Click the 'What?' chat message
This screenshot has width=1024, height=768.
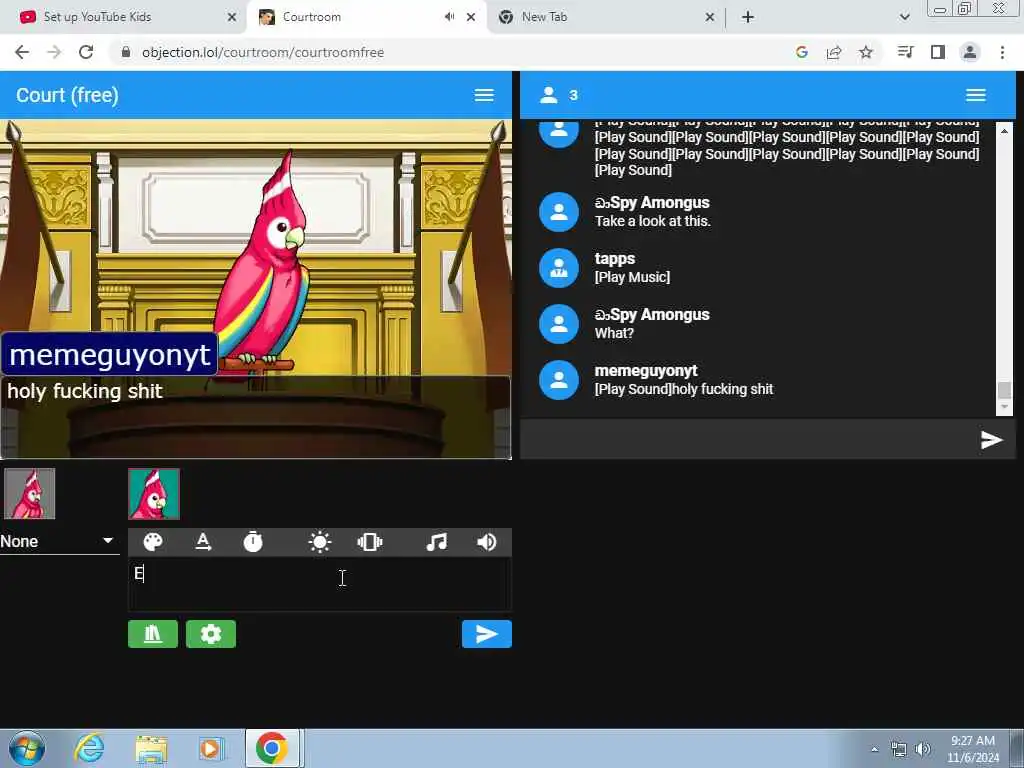pos(614,333)
